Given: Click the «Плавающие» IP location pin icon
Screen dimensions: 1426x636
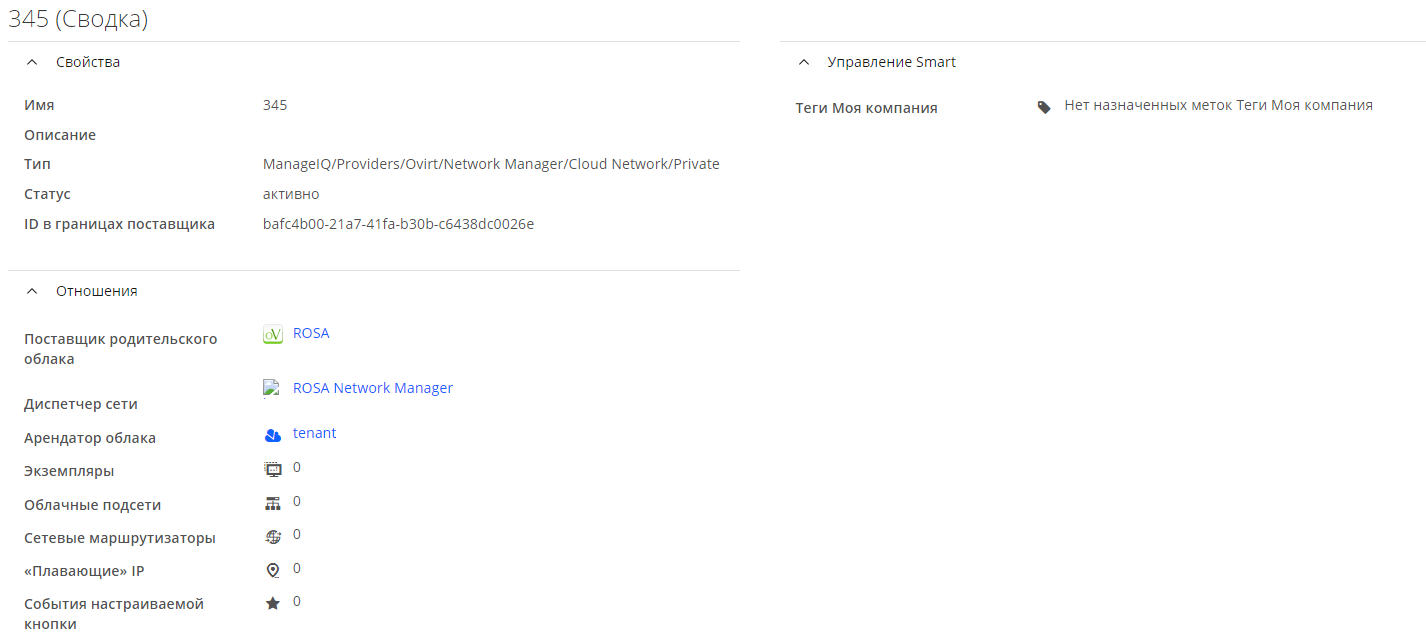Looking at the screenshot, I should pos(273,570).
